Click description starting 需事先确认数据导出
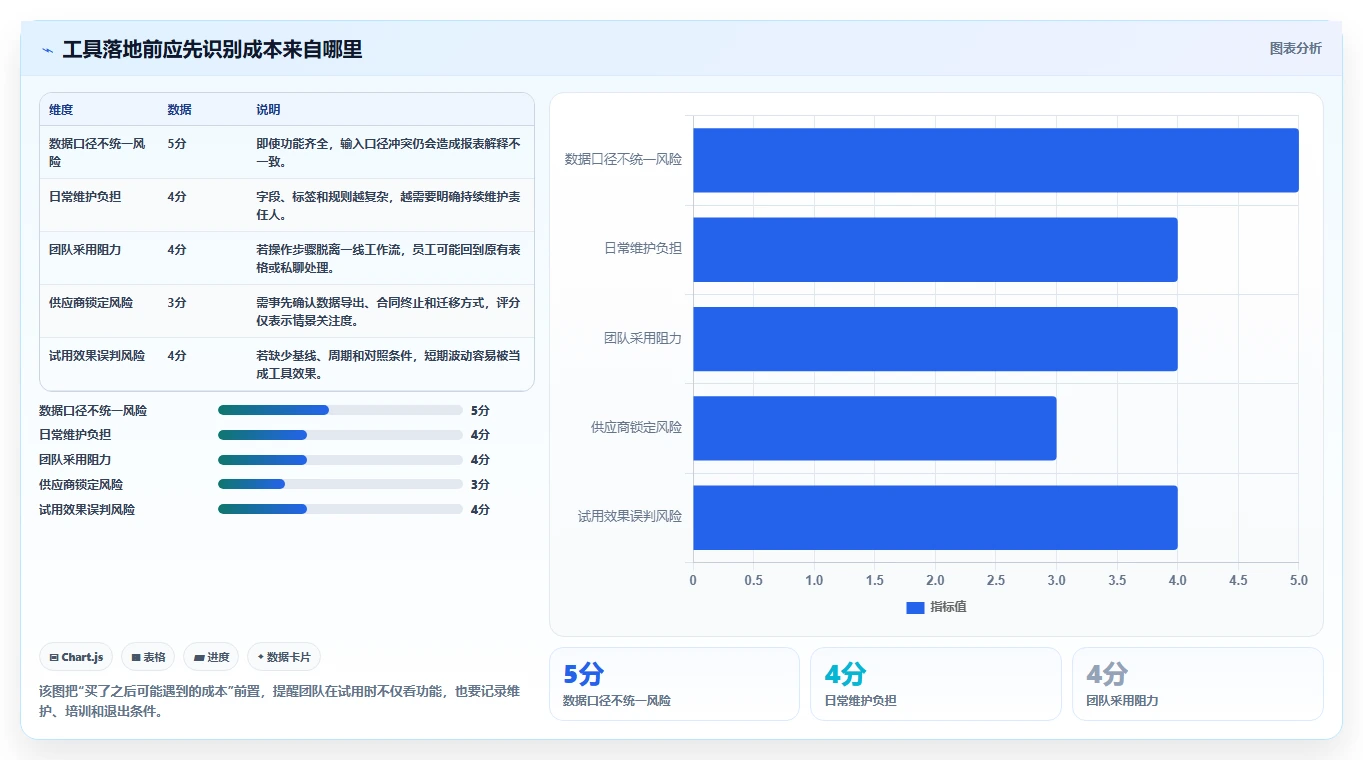Image resolution: width=1363 pixels, height=760 pixels. coord(389,311)
